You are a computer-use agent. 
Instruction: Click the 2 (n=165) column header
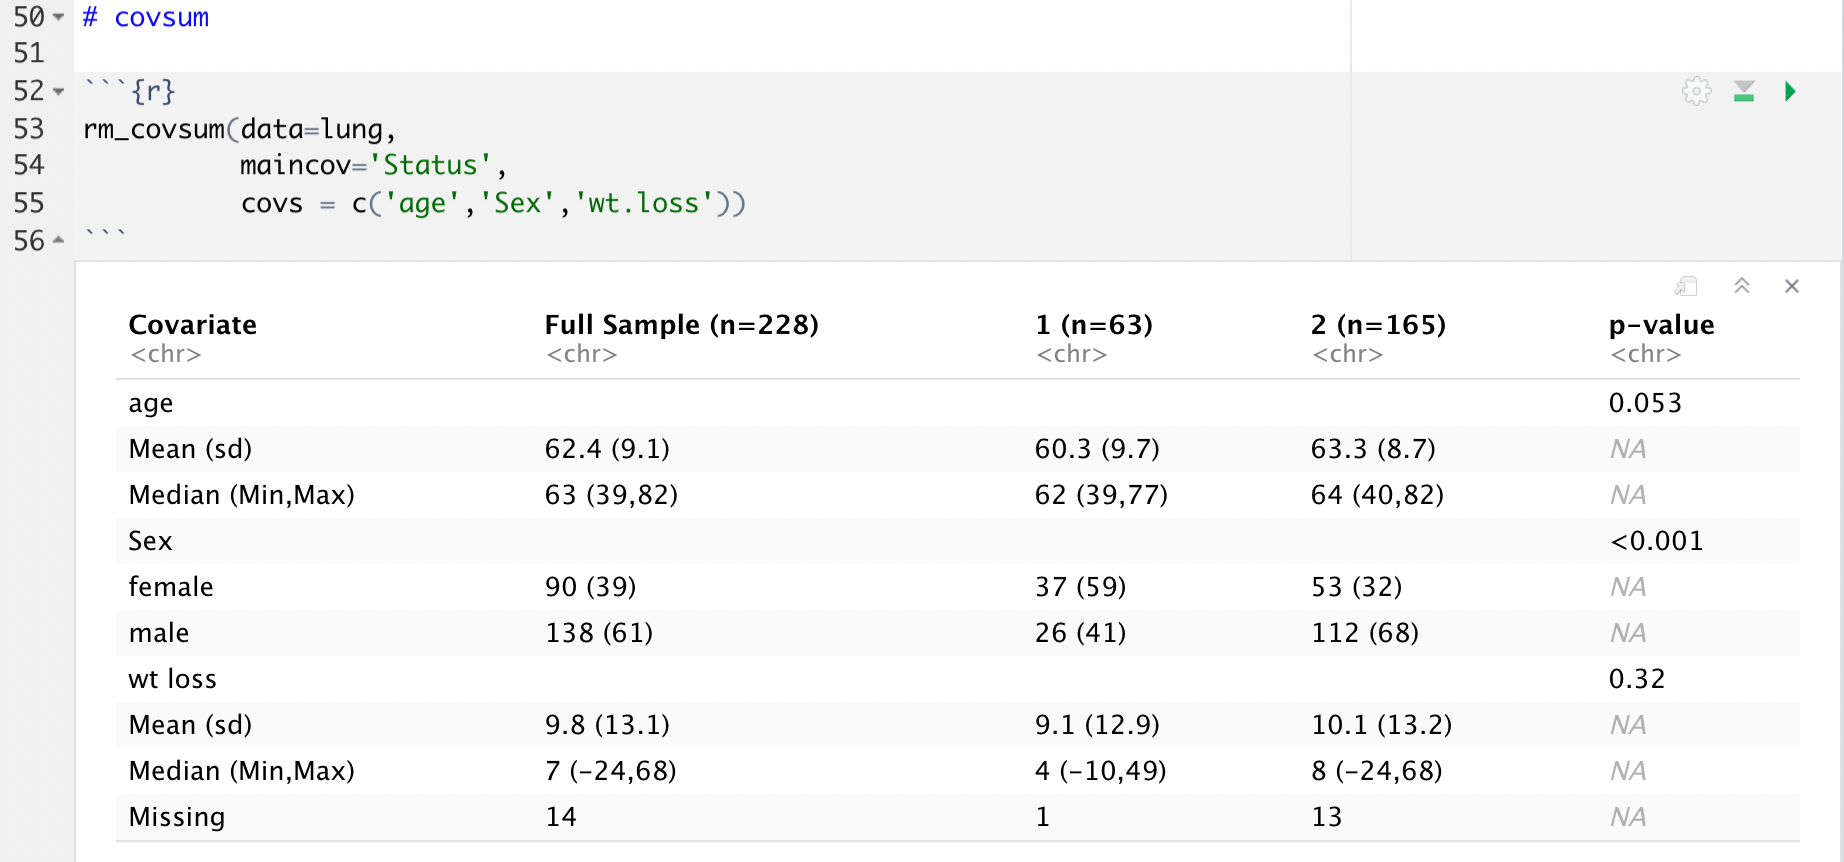pos(1378,325)
